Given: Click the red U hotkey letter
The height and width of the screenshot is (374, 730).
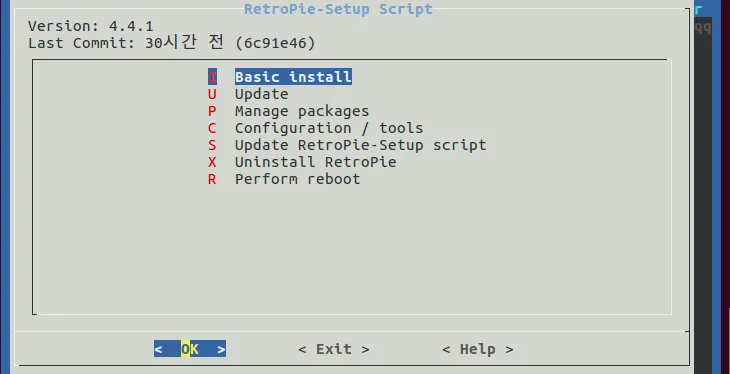Looking at the screenshot, I should pyautogui.click(x=212, y=94).
